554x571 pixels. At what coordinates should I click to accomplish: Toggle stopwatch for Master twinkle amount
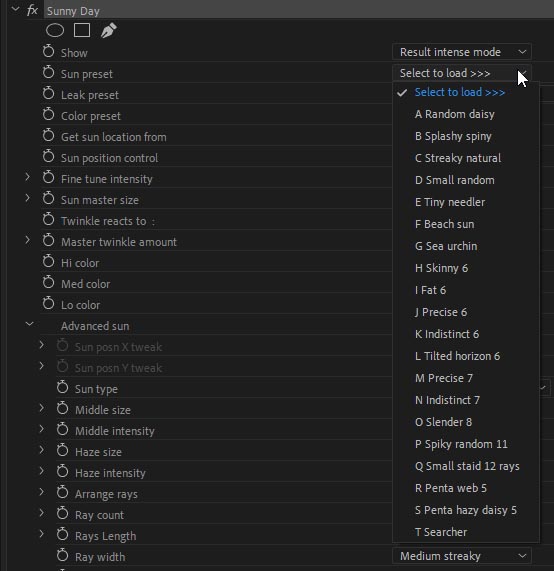pos(48,240)
